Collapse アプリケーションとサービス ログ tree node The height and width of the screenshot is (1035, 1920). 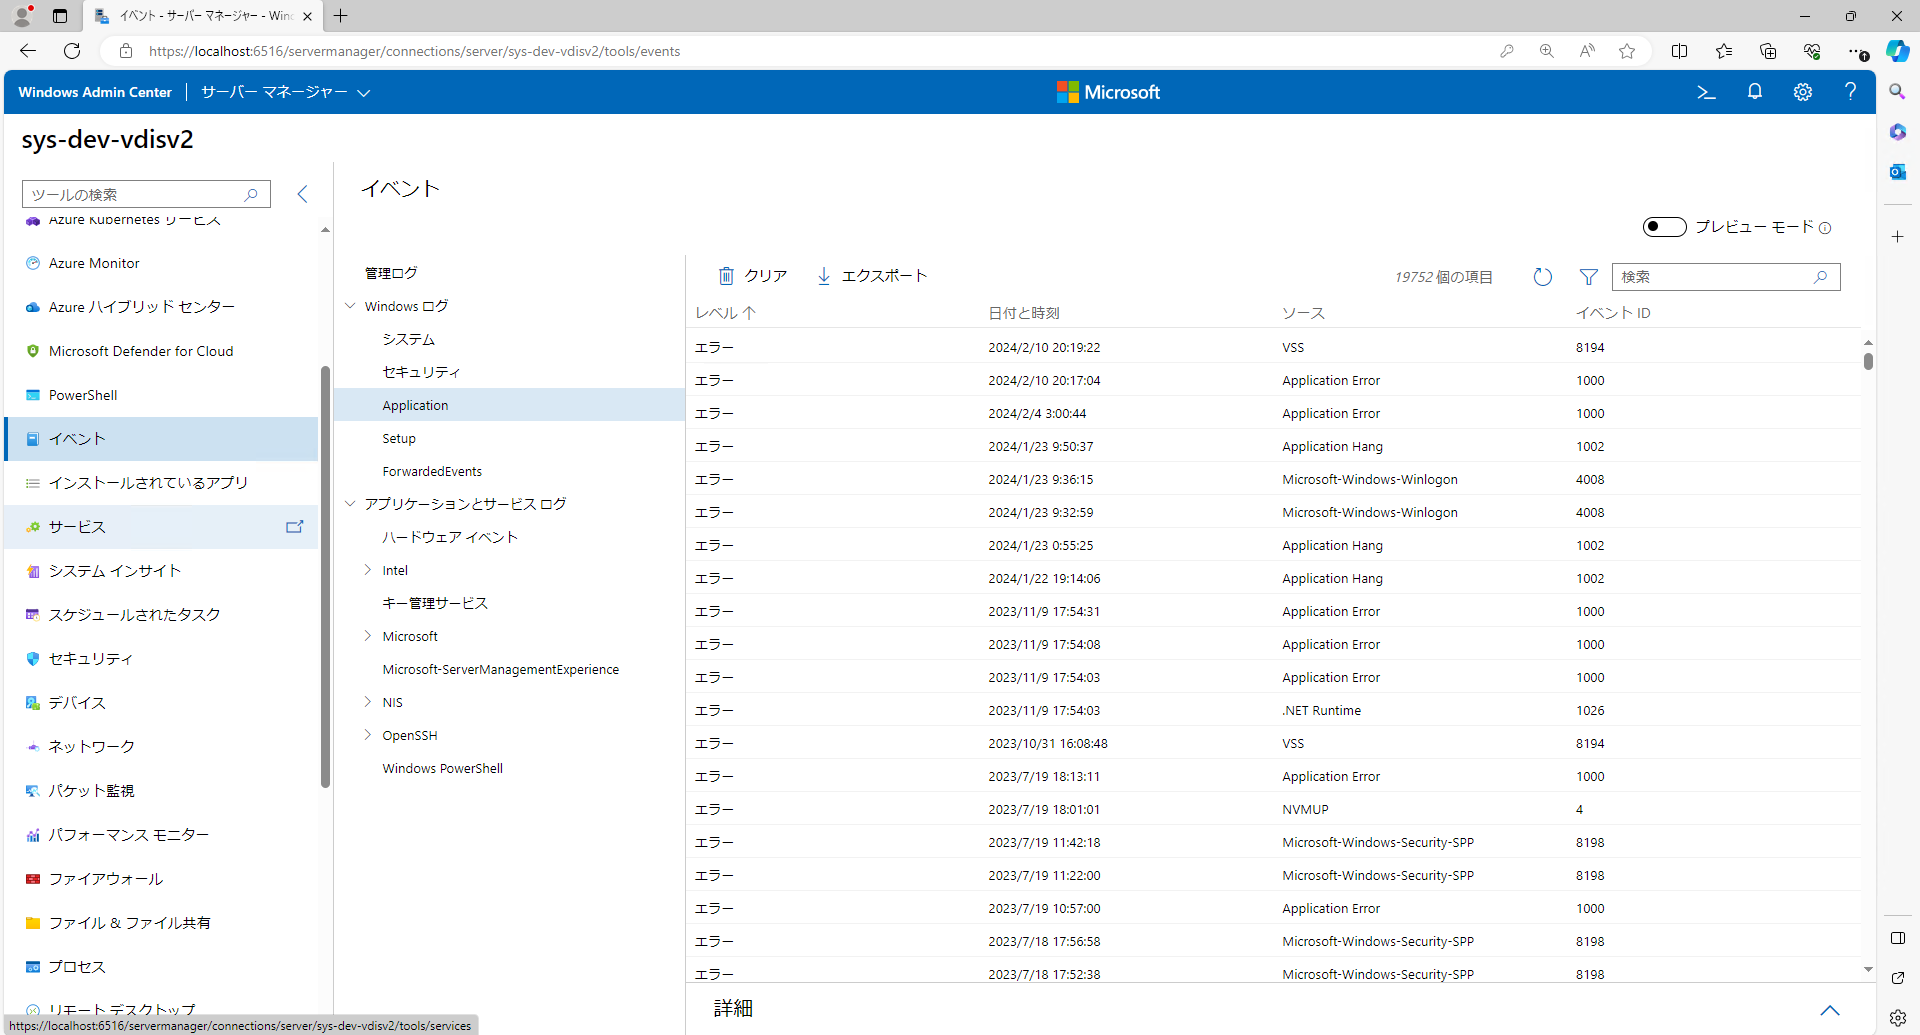(x=350, y=504)
